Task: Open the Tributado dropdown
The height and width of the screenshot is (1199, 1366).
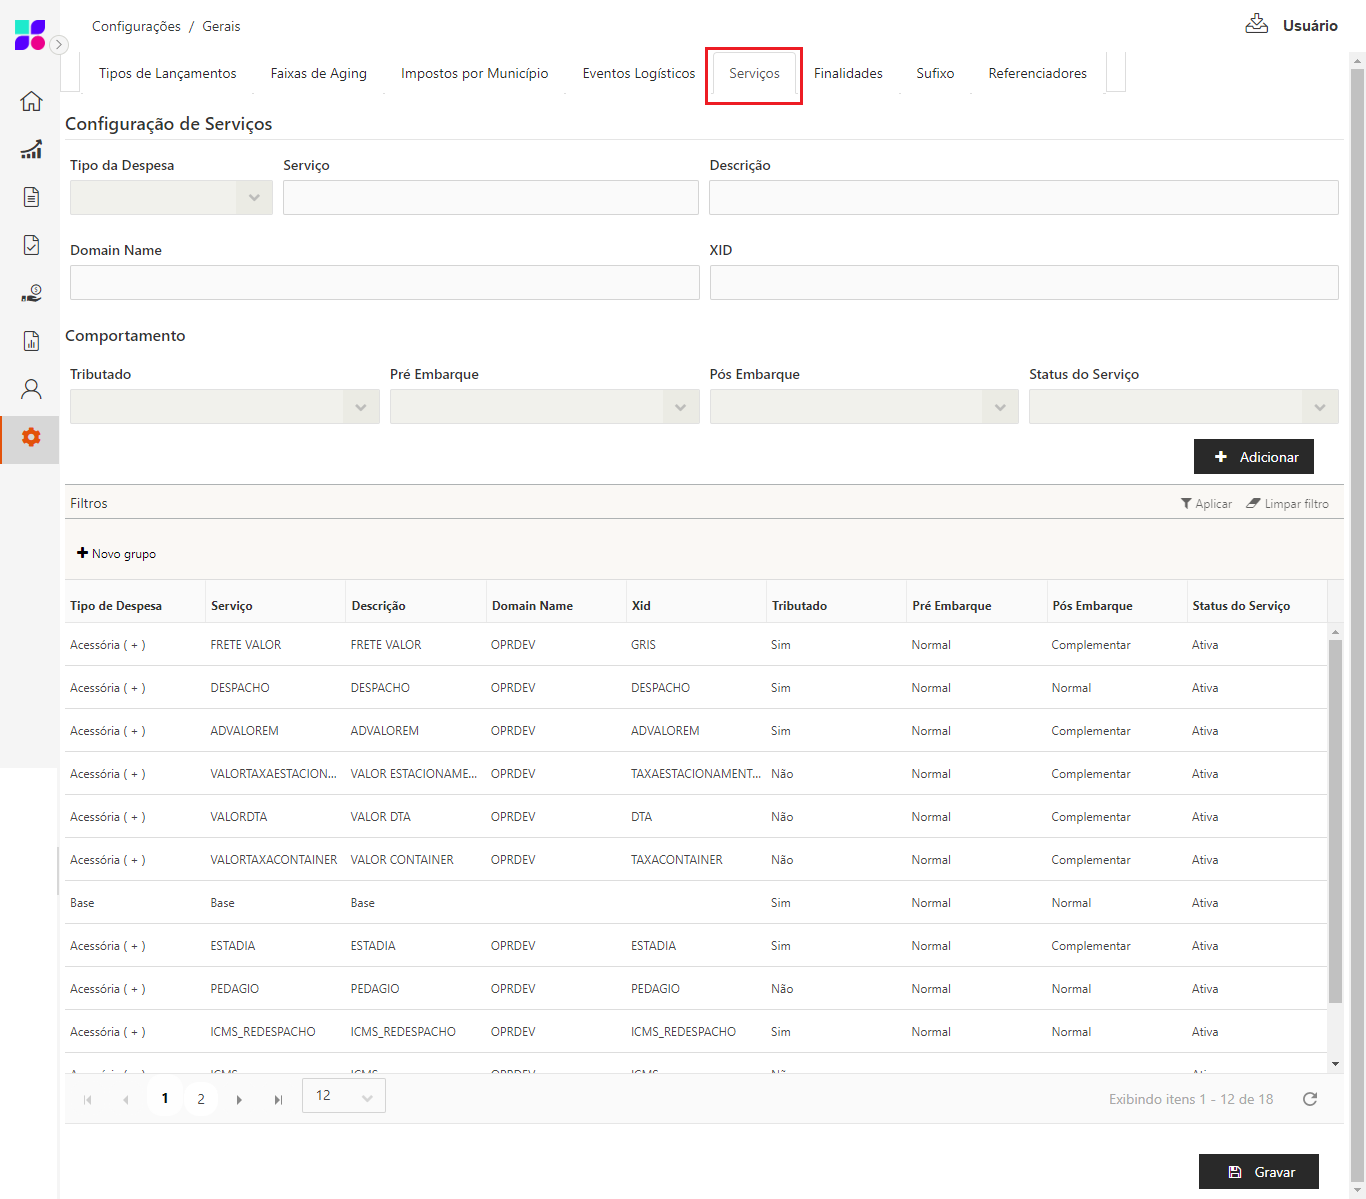Action: 225,407
